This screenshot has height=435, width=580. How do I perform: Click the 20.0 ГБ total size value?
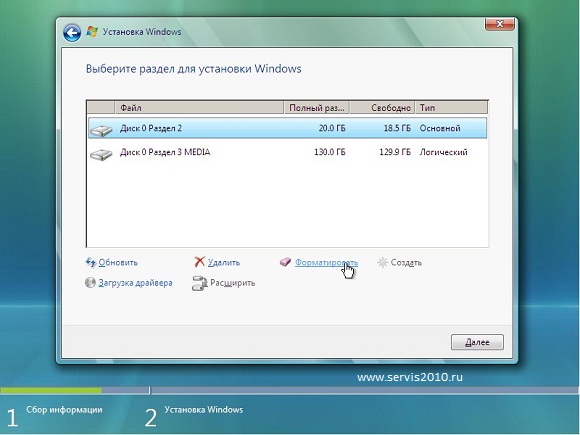point(332,128)
